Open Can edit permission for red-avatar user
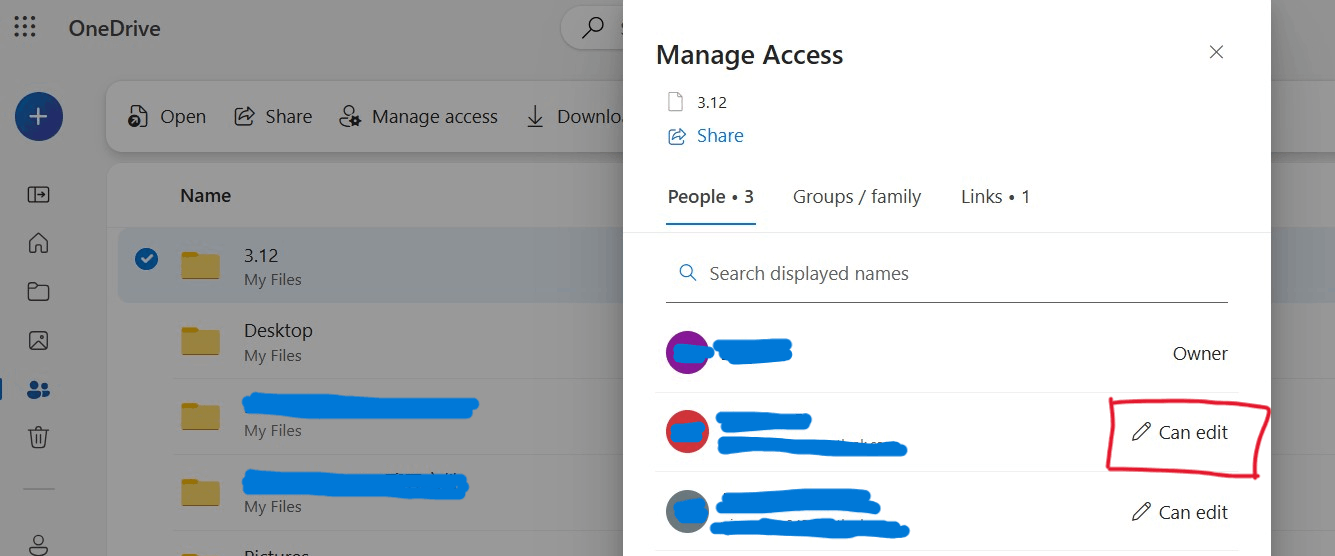 click(x=1179, y=432)
